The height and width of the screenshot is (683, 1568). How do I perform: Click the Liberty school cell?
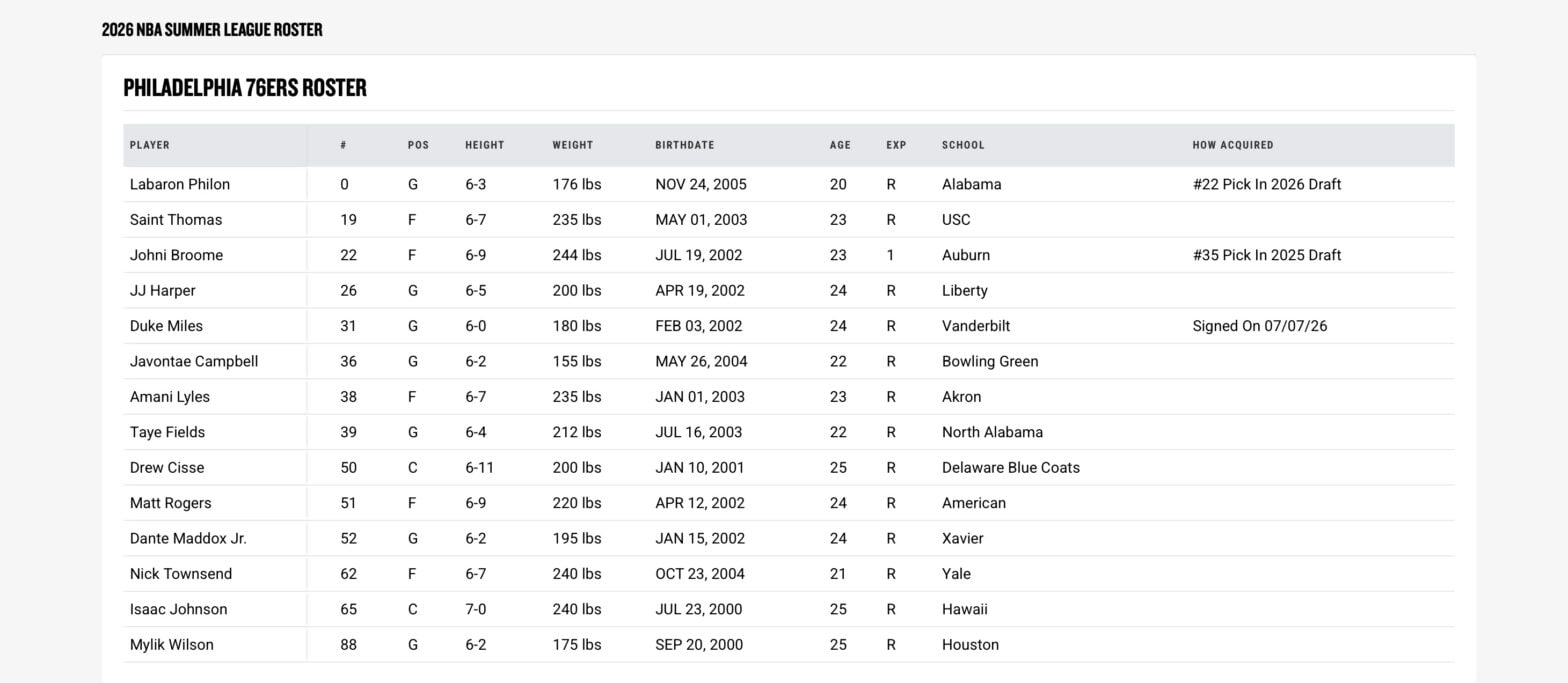pyautogui.click(x=965, y=291)
